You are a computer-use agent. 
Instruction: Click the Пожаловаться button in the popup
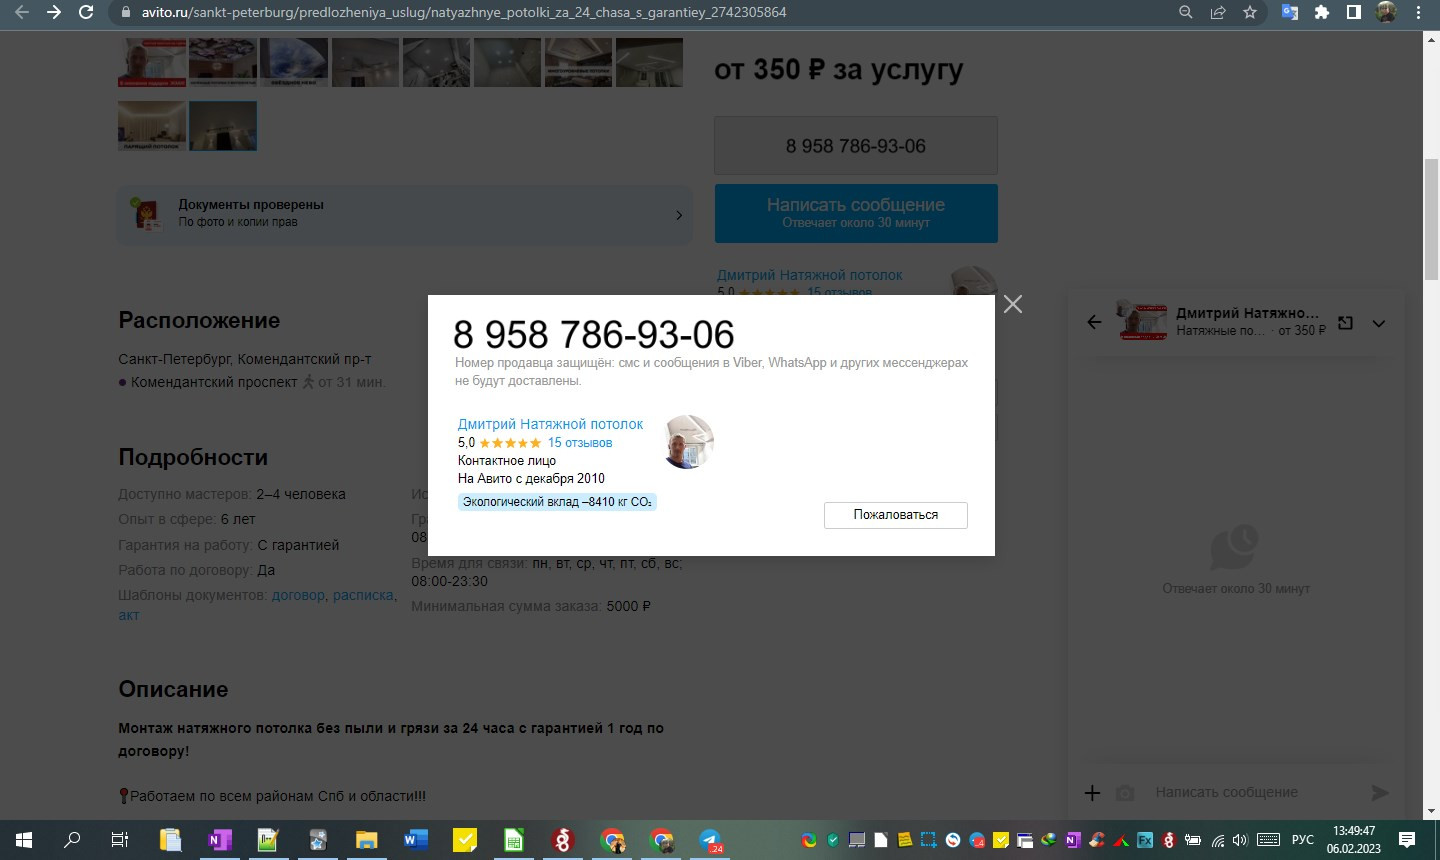pos(896,515)
